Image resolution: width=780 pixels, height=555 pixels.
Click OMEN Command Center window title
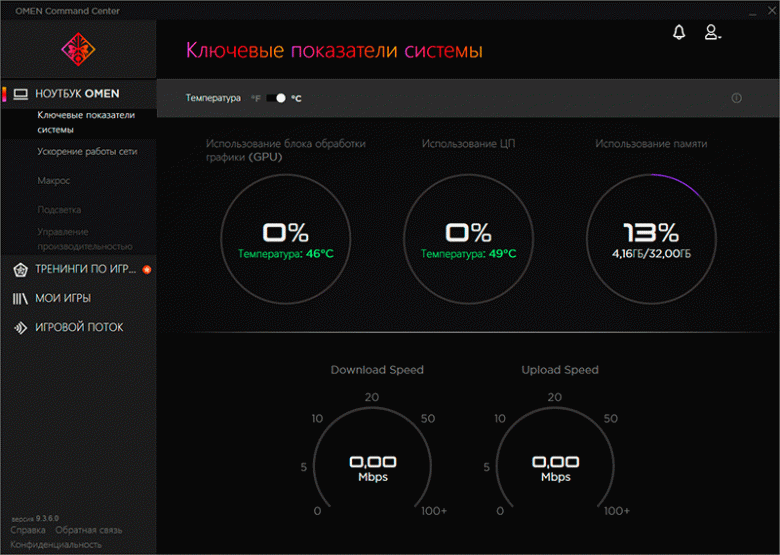click(67, 11)
